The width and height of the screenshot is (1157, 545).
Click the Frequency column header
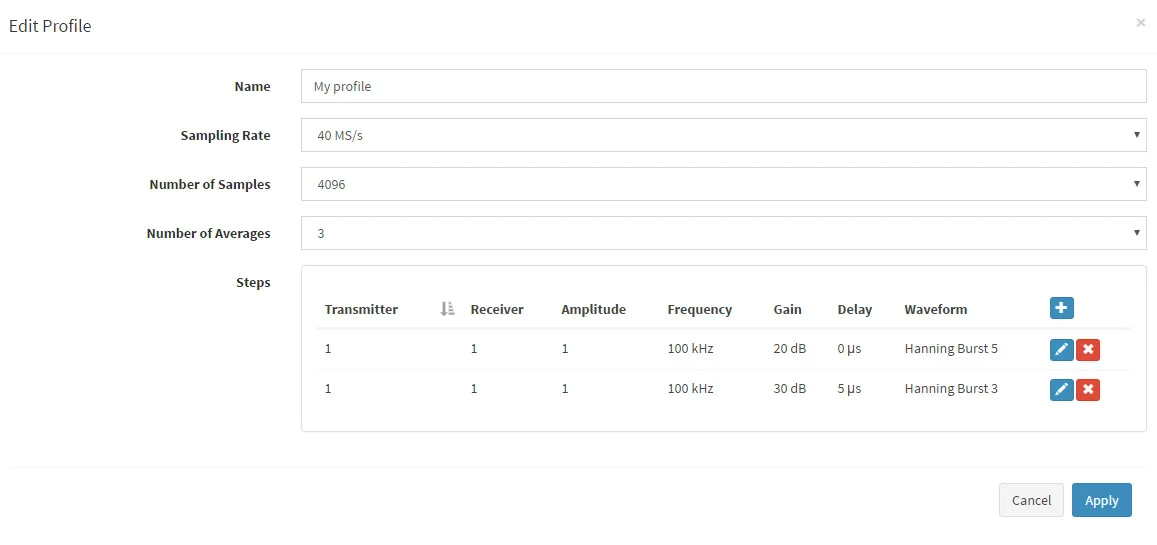(x=700, y=309)
